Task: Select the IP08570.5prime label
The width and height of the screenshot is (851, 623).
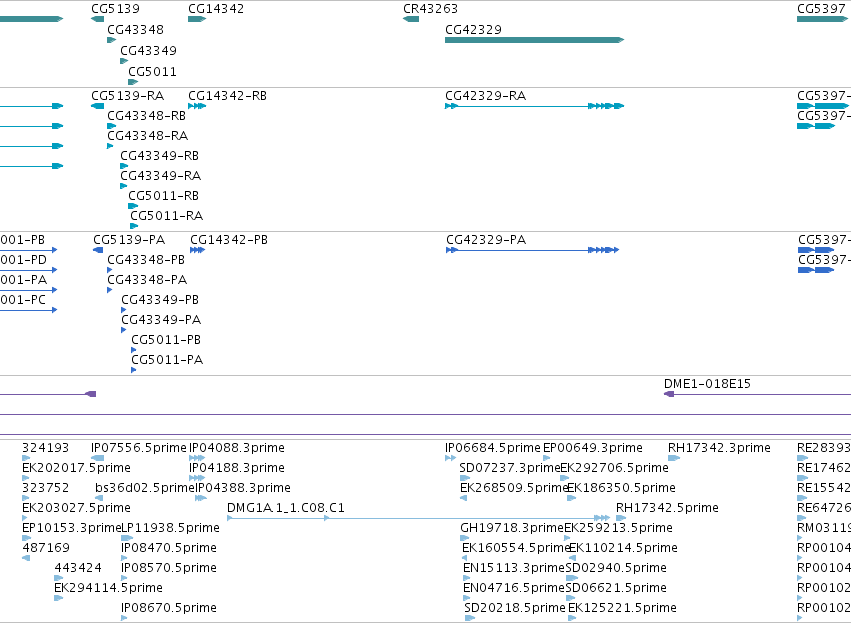Action: click(x=169, y=568)
